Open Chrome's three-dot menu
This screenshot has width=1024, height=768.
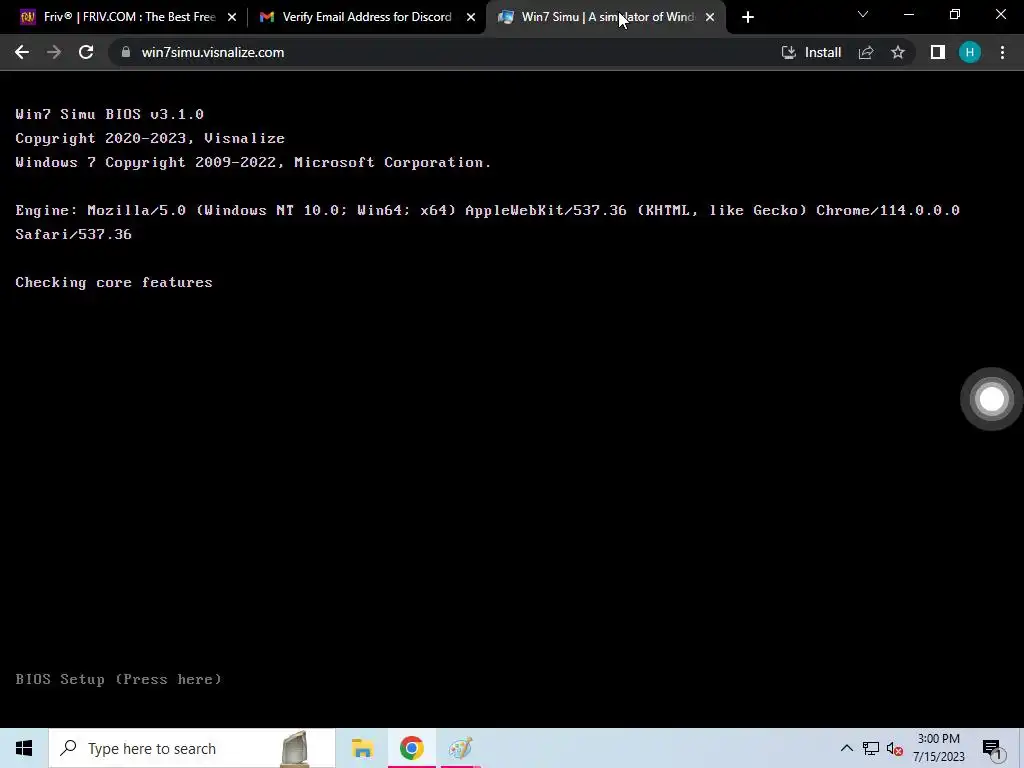click(1002, 52)
